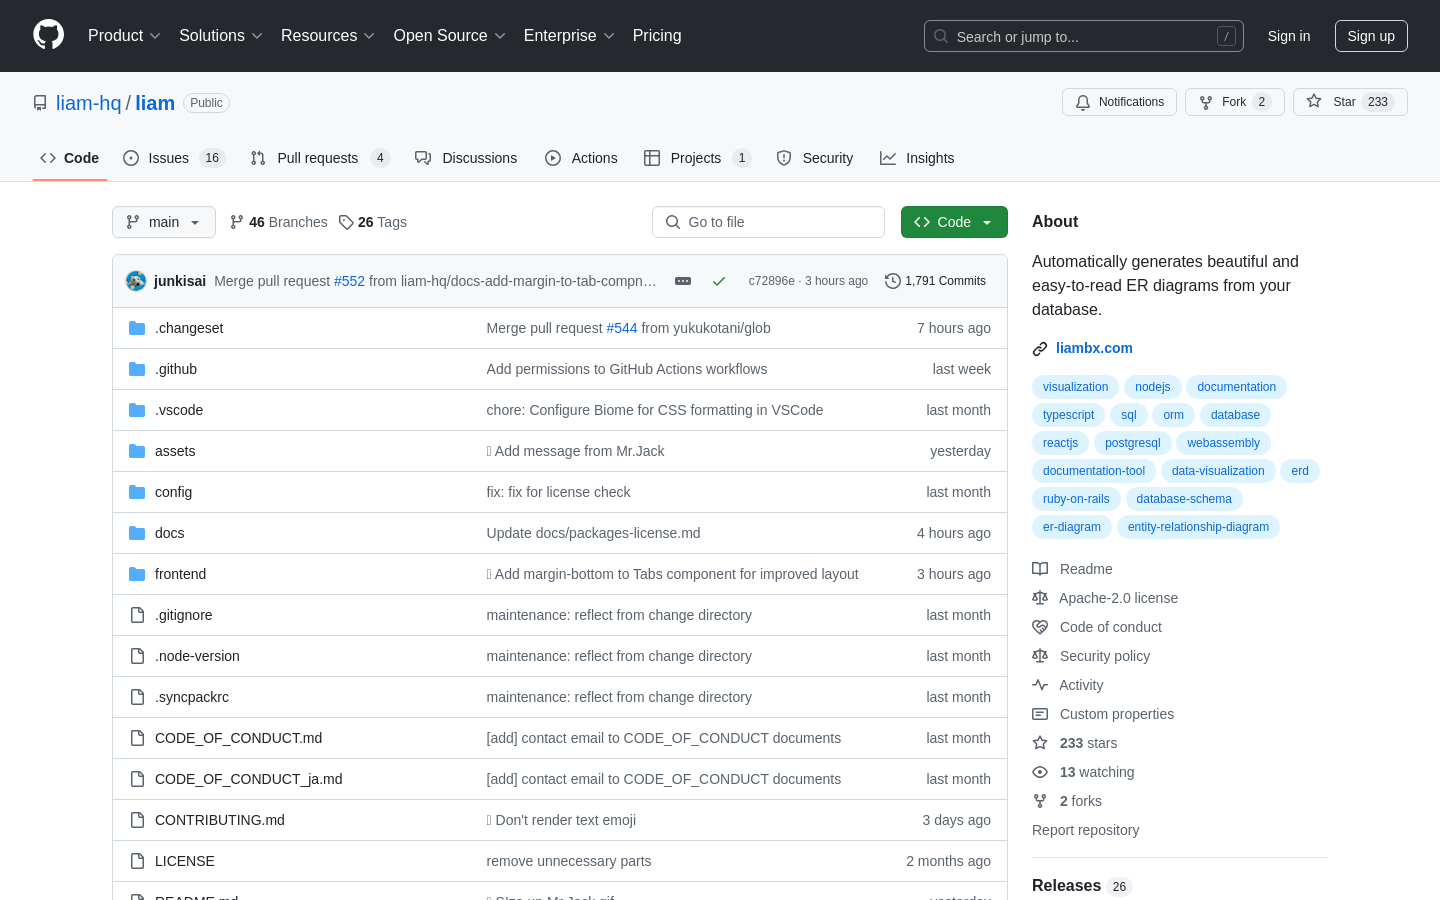Click the repository icon beside liam-hq

point(40,103)
